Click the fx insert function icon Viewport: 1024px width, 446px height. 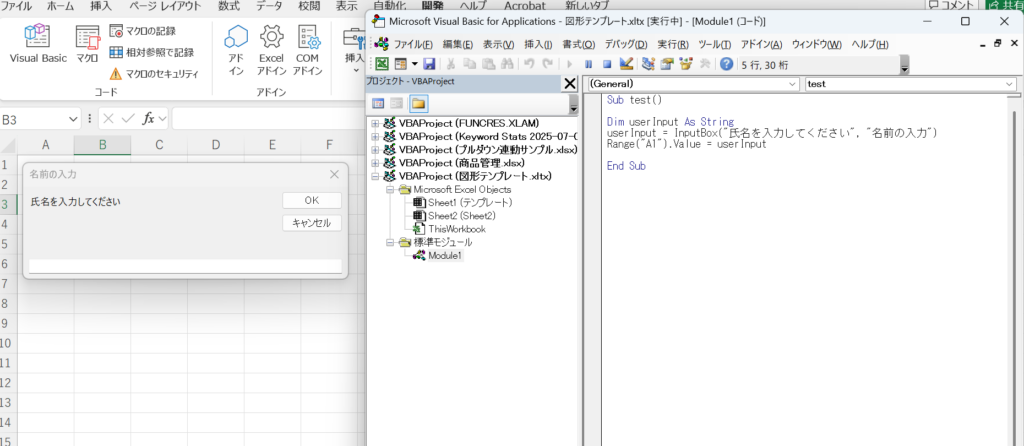pyautogui.click(x=149, y=119)
